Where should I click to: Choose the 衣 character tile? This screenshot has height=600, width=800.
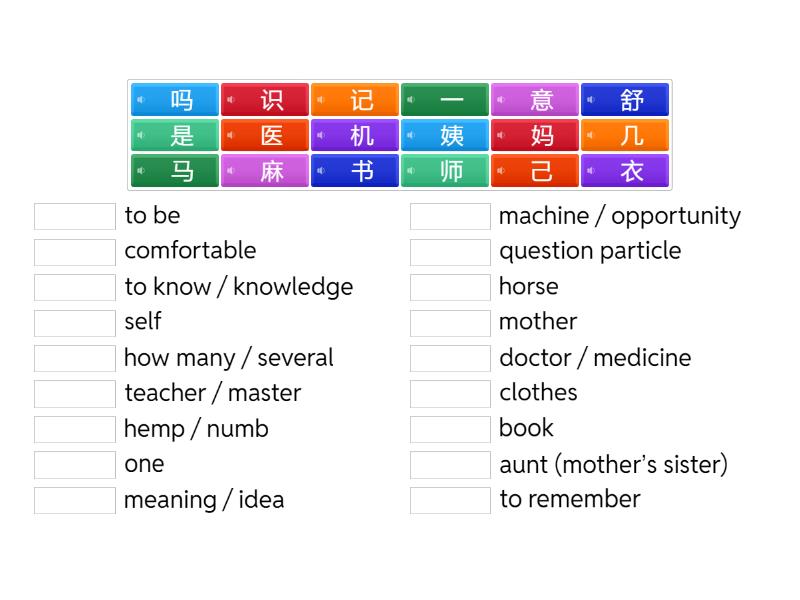click(631, 171)
